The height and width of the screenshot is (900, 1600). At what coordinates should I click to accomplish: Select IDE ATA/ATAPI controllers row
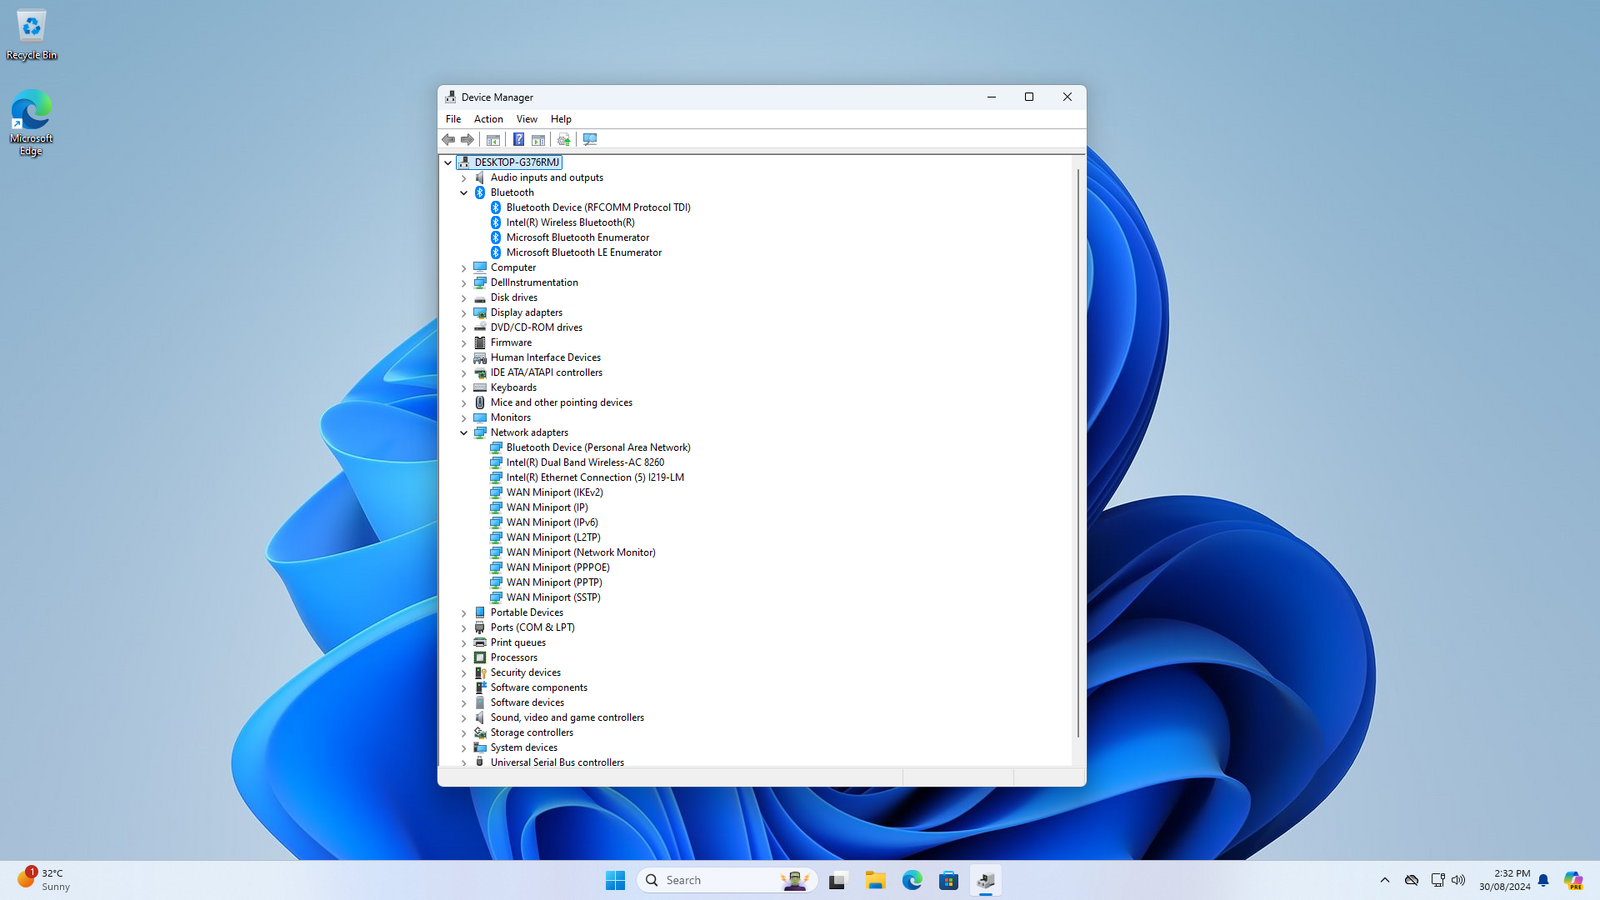(546, 372)
